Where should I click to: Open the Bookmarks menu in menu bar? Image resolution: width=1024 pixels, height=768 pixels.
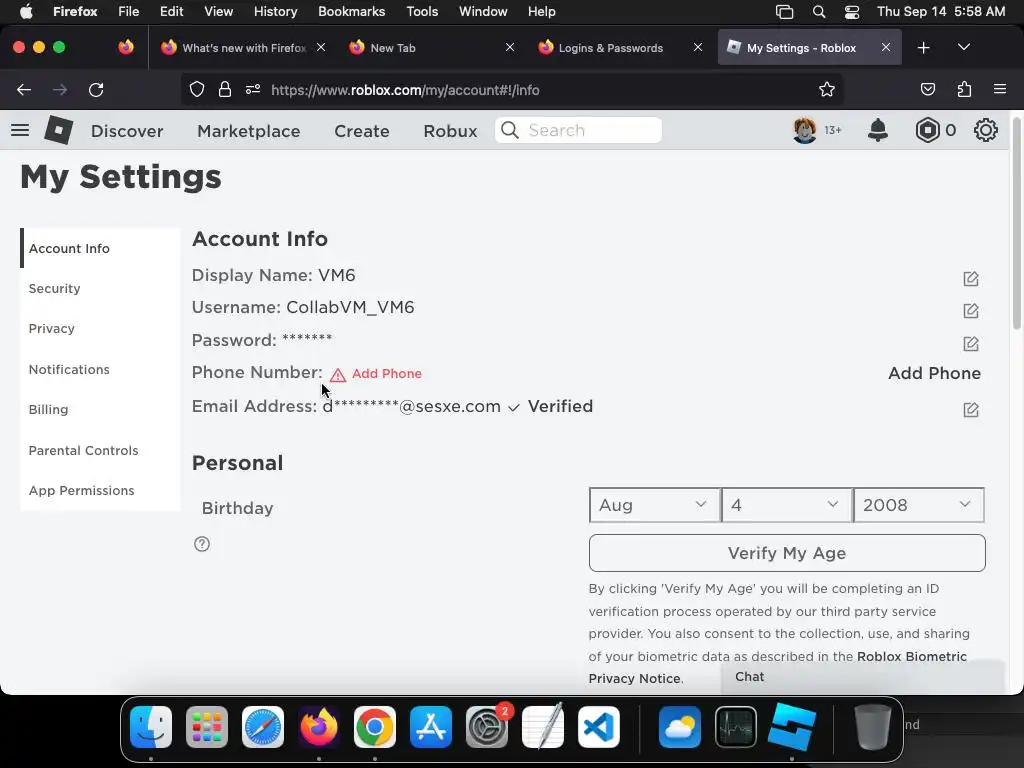351,11
